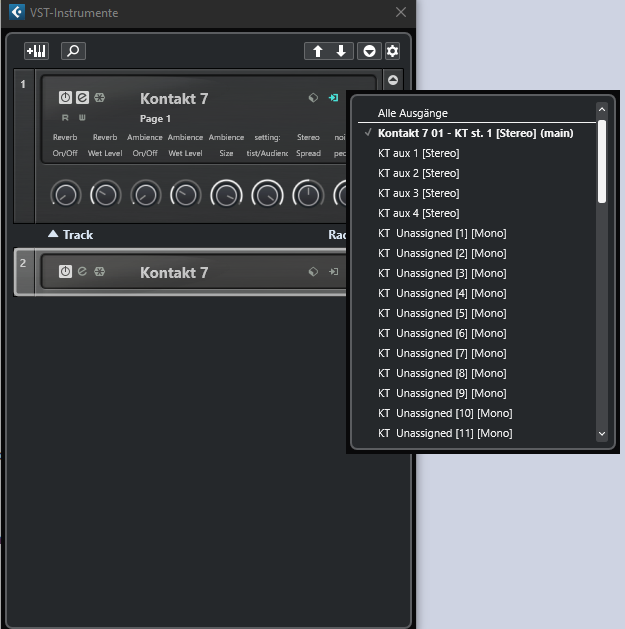Open edit instrument for first Kontakt 7
Screen dimensions: 625x629
(x=82, y=98)
